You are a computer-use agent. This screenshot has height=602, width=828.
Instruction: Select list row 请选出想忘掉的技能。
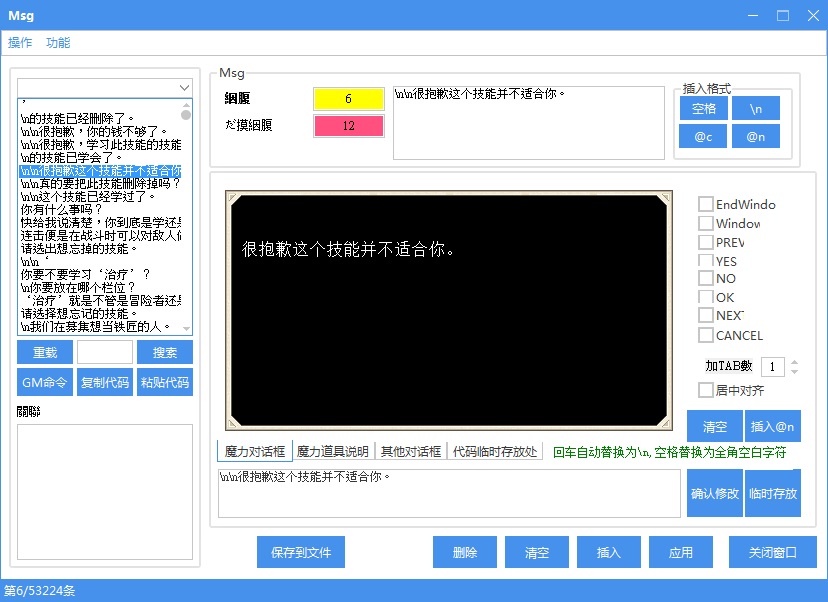tap(100, 248)
